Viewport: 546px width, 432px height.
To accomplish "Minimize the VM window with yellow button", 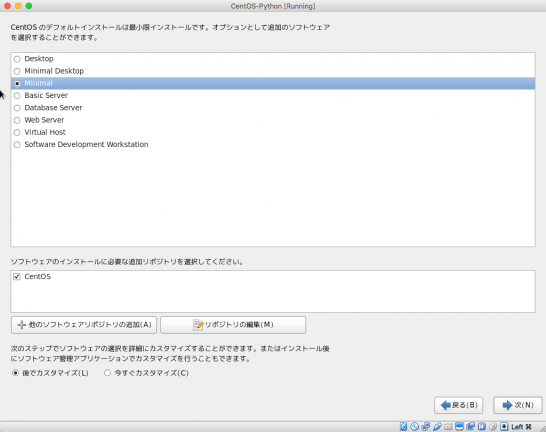I will point(18,6).
